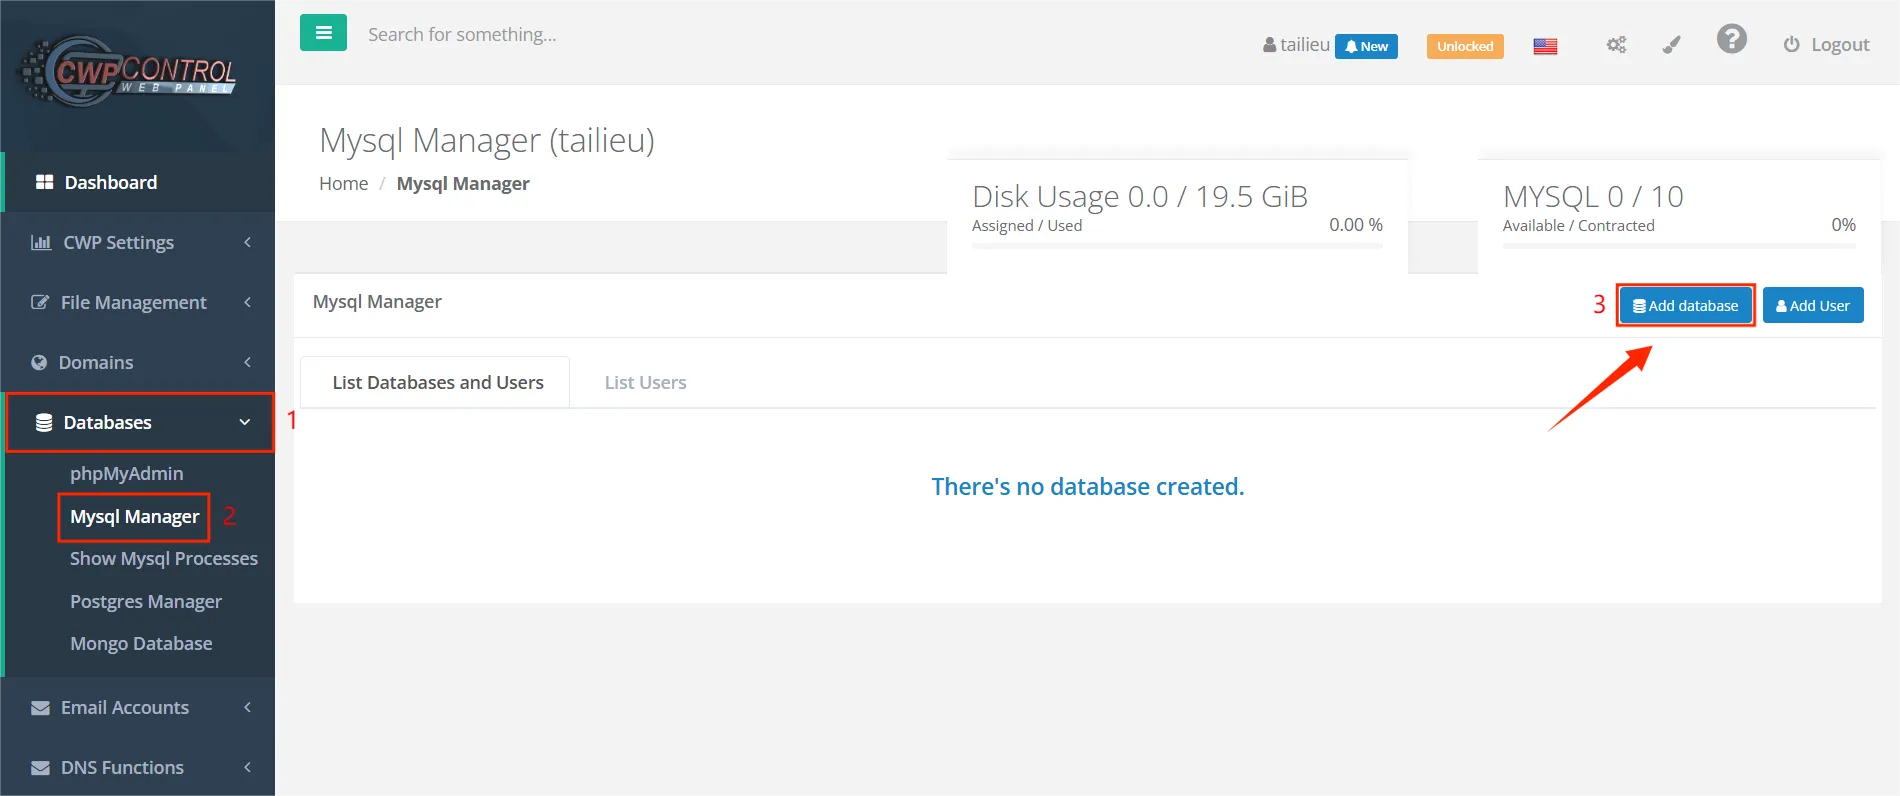Click the 0% MYSQL usage value
1900x796 pixels.
tap(1843, 225)
